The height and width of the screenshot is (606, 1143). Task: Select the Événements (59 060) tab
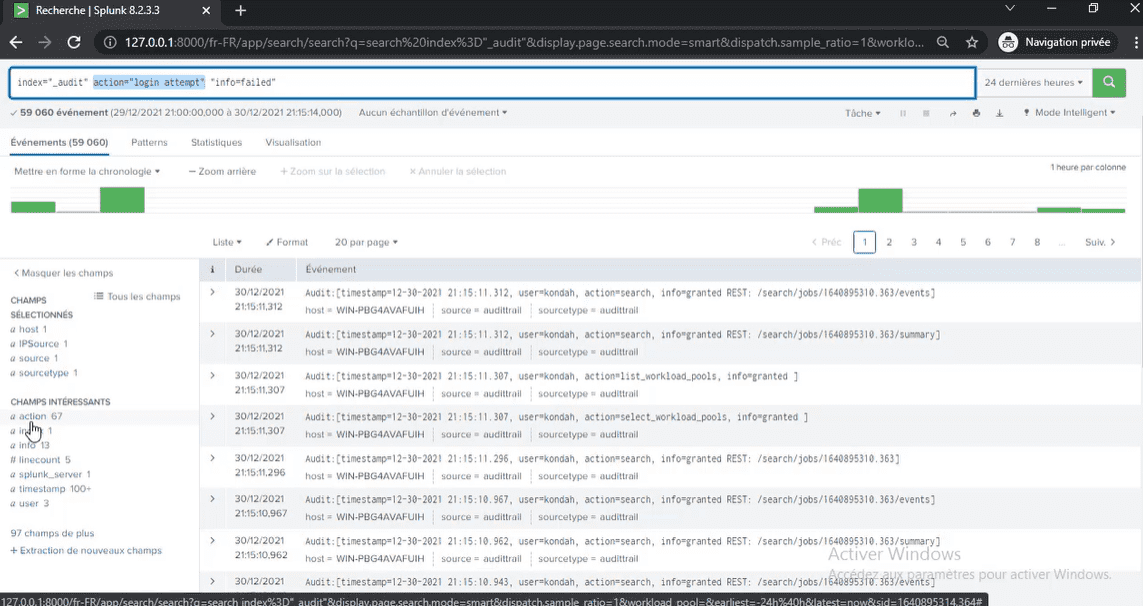click(x=59, y=142)
